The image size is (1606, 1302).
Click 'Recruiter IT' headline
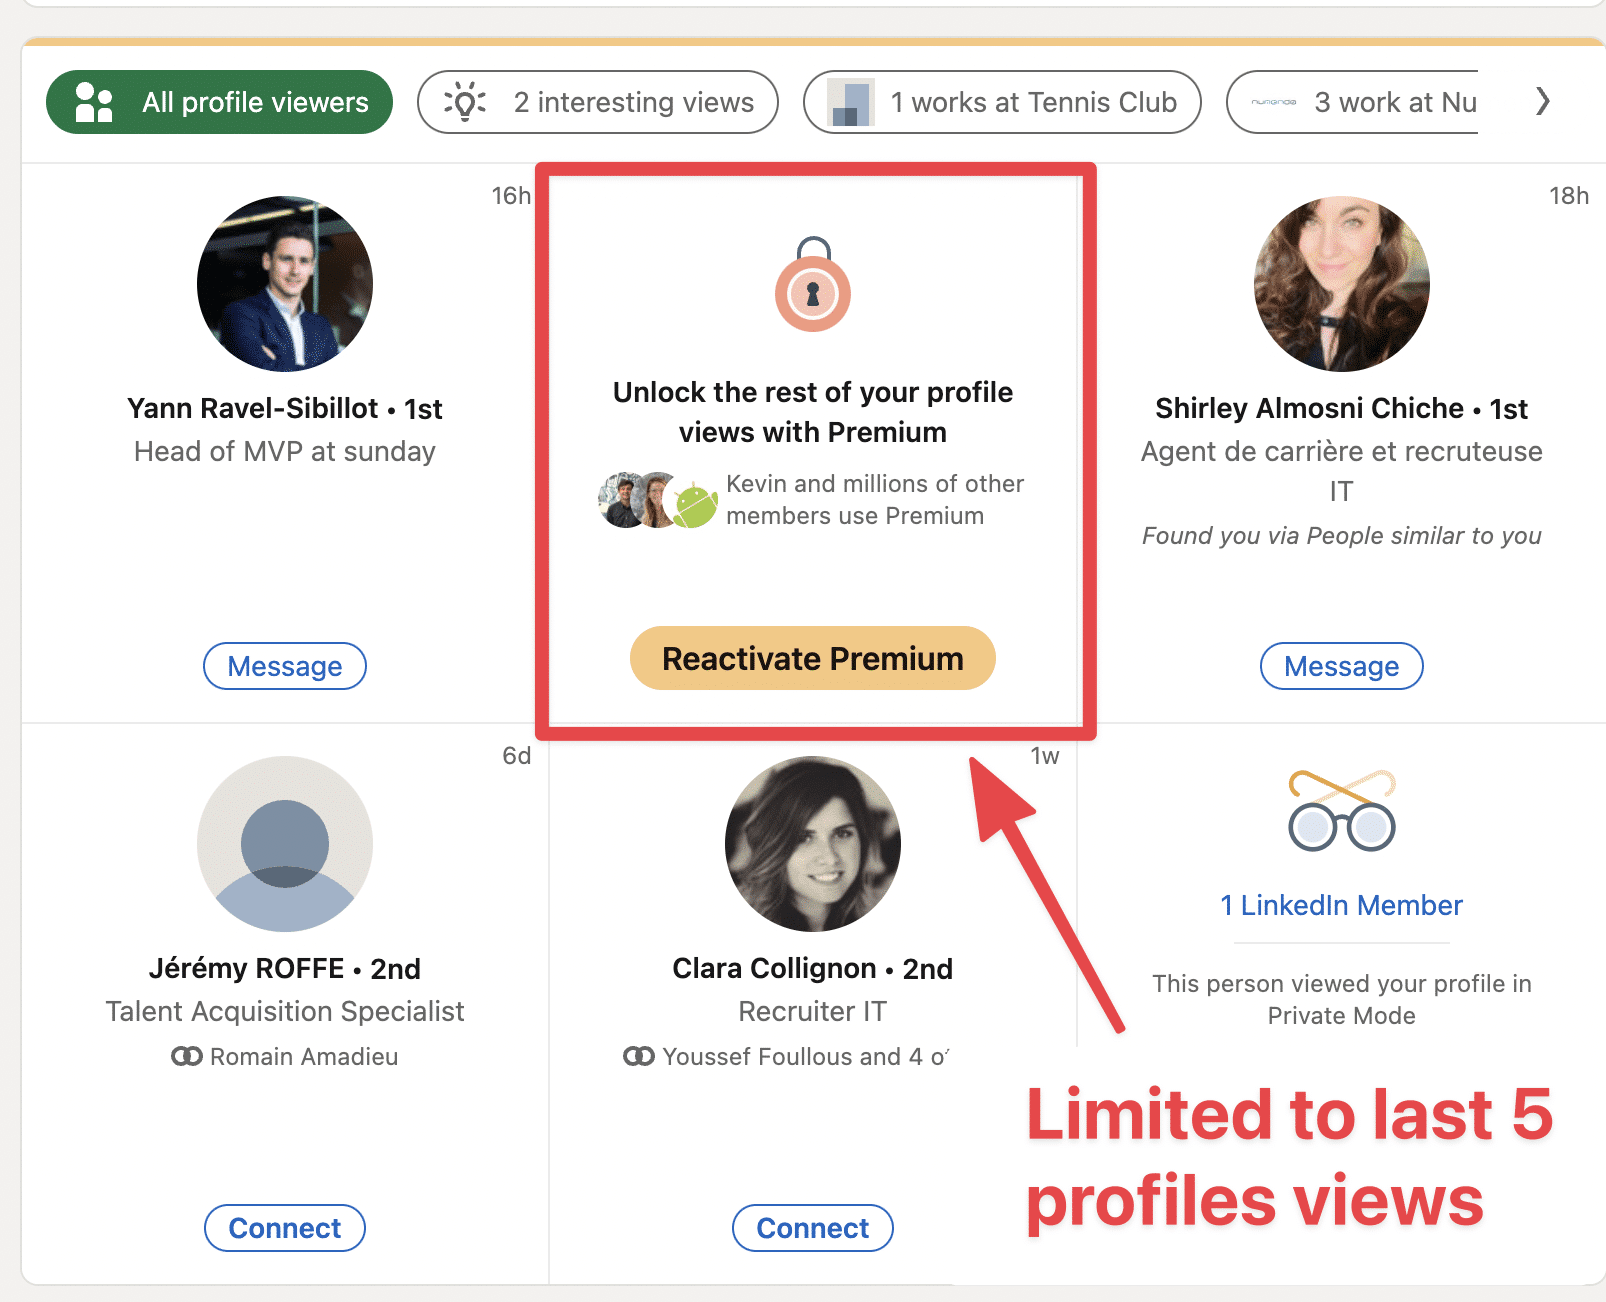point(813,1011)
